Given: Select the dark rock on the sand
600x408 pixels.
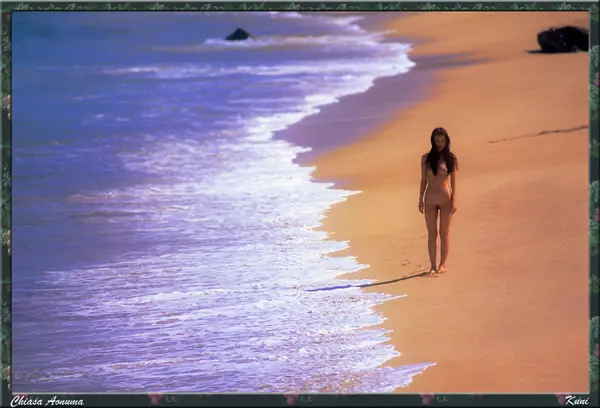Looking at the screenshot, I should pos(563,39).
